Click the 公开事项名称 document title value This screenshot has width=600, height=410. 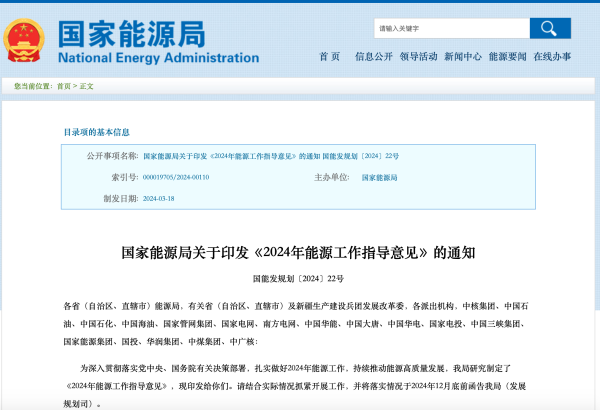tap(270, 156)
